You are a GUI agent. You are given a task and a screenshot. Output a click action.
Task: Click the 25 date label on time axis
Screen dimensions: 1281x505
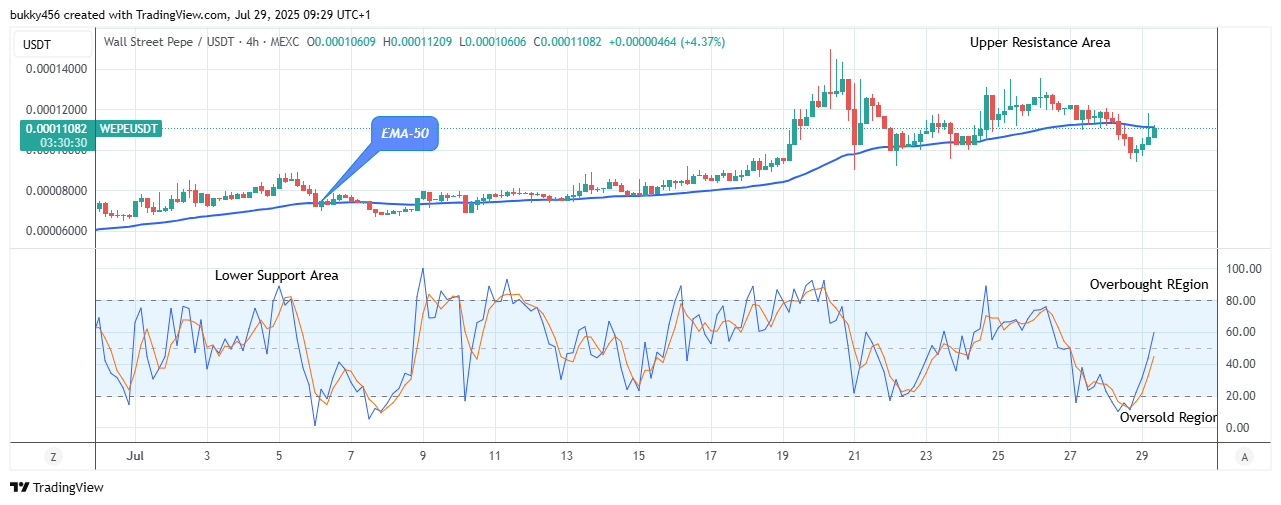pos(998,456)
